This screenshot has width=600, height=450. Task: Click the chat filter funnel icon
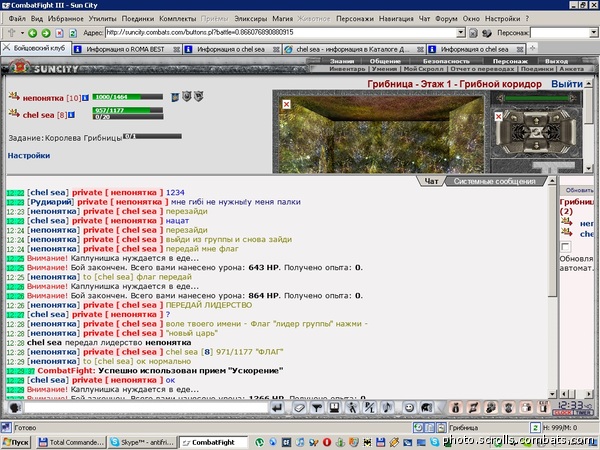coord(316,408)
